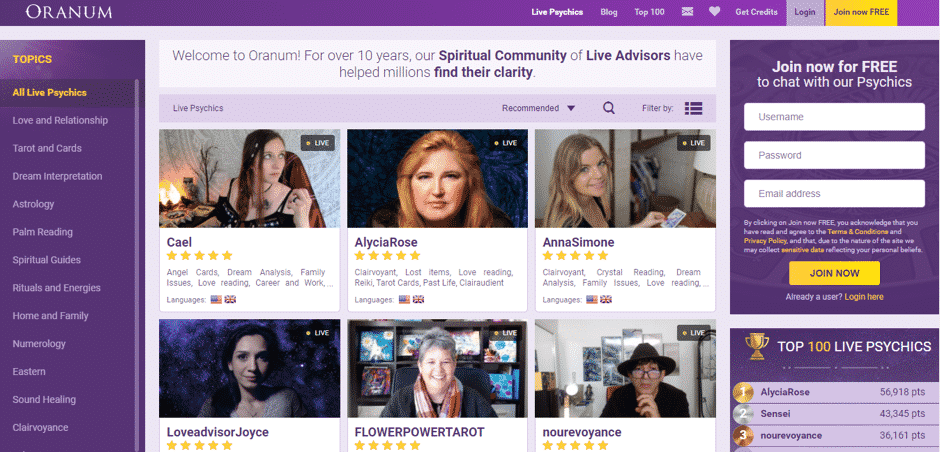Choose Eastern topic
Image resolution: width=940 pixels, height=452 pixels.
[29, 372]
